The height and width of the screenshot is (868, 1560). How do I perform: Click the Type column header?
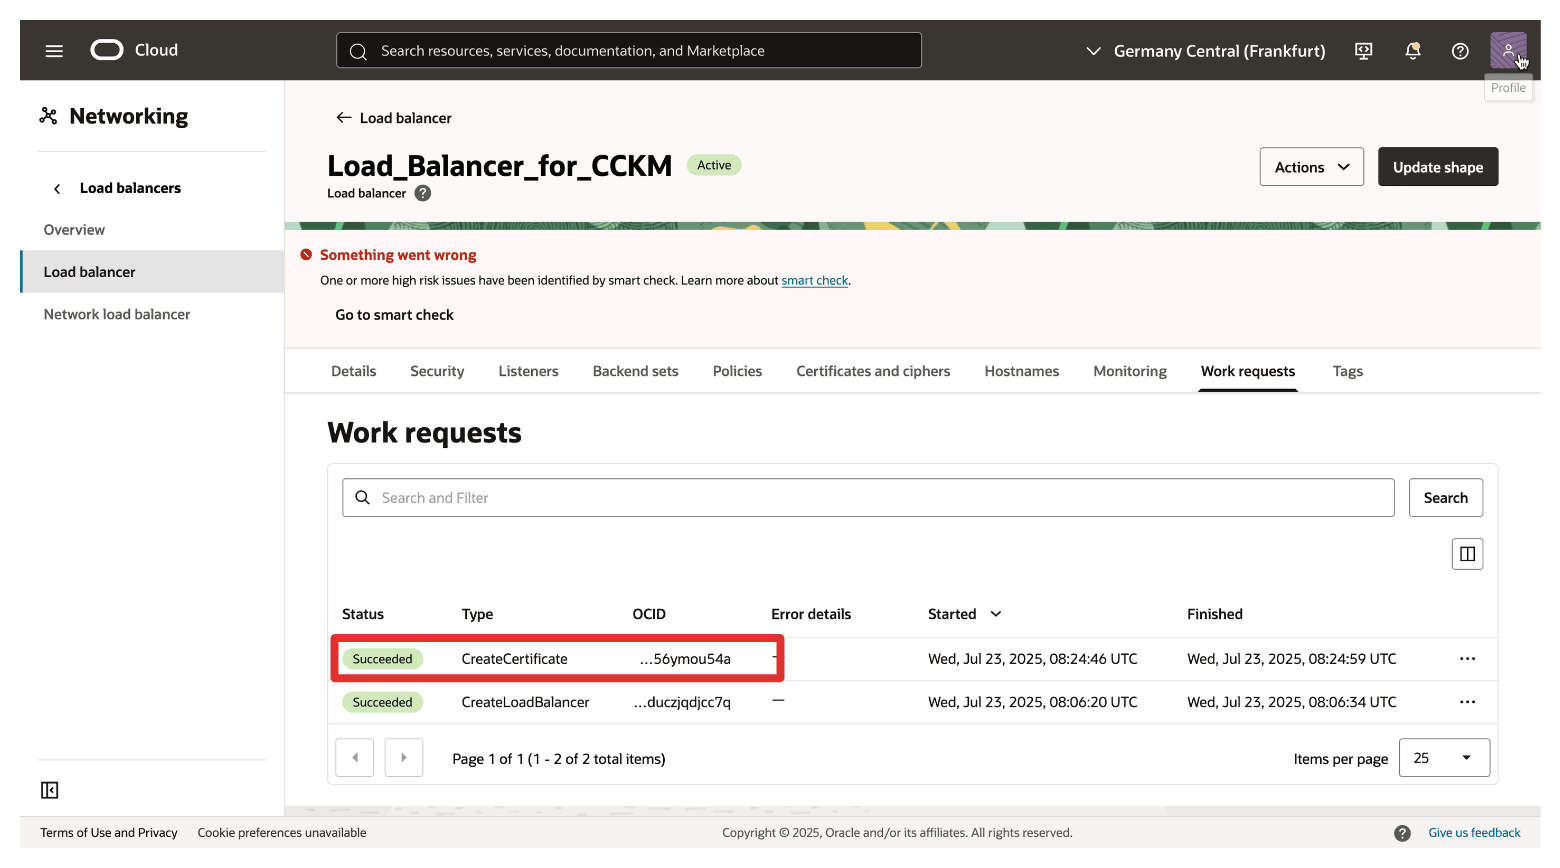point(477,614)
